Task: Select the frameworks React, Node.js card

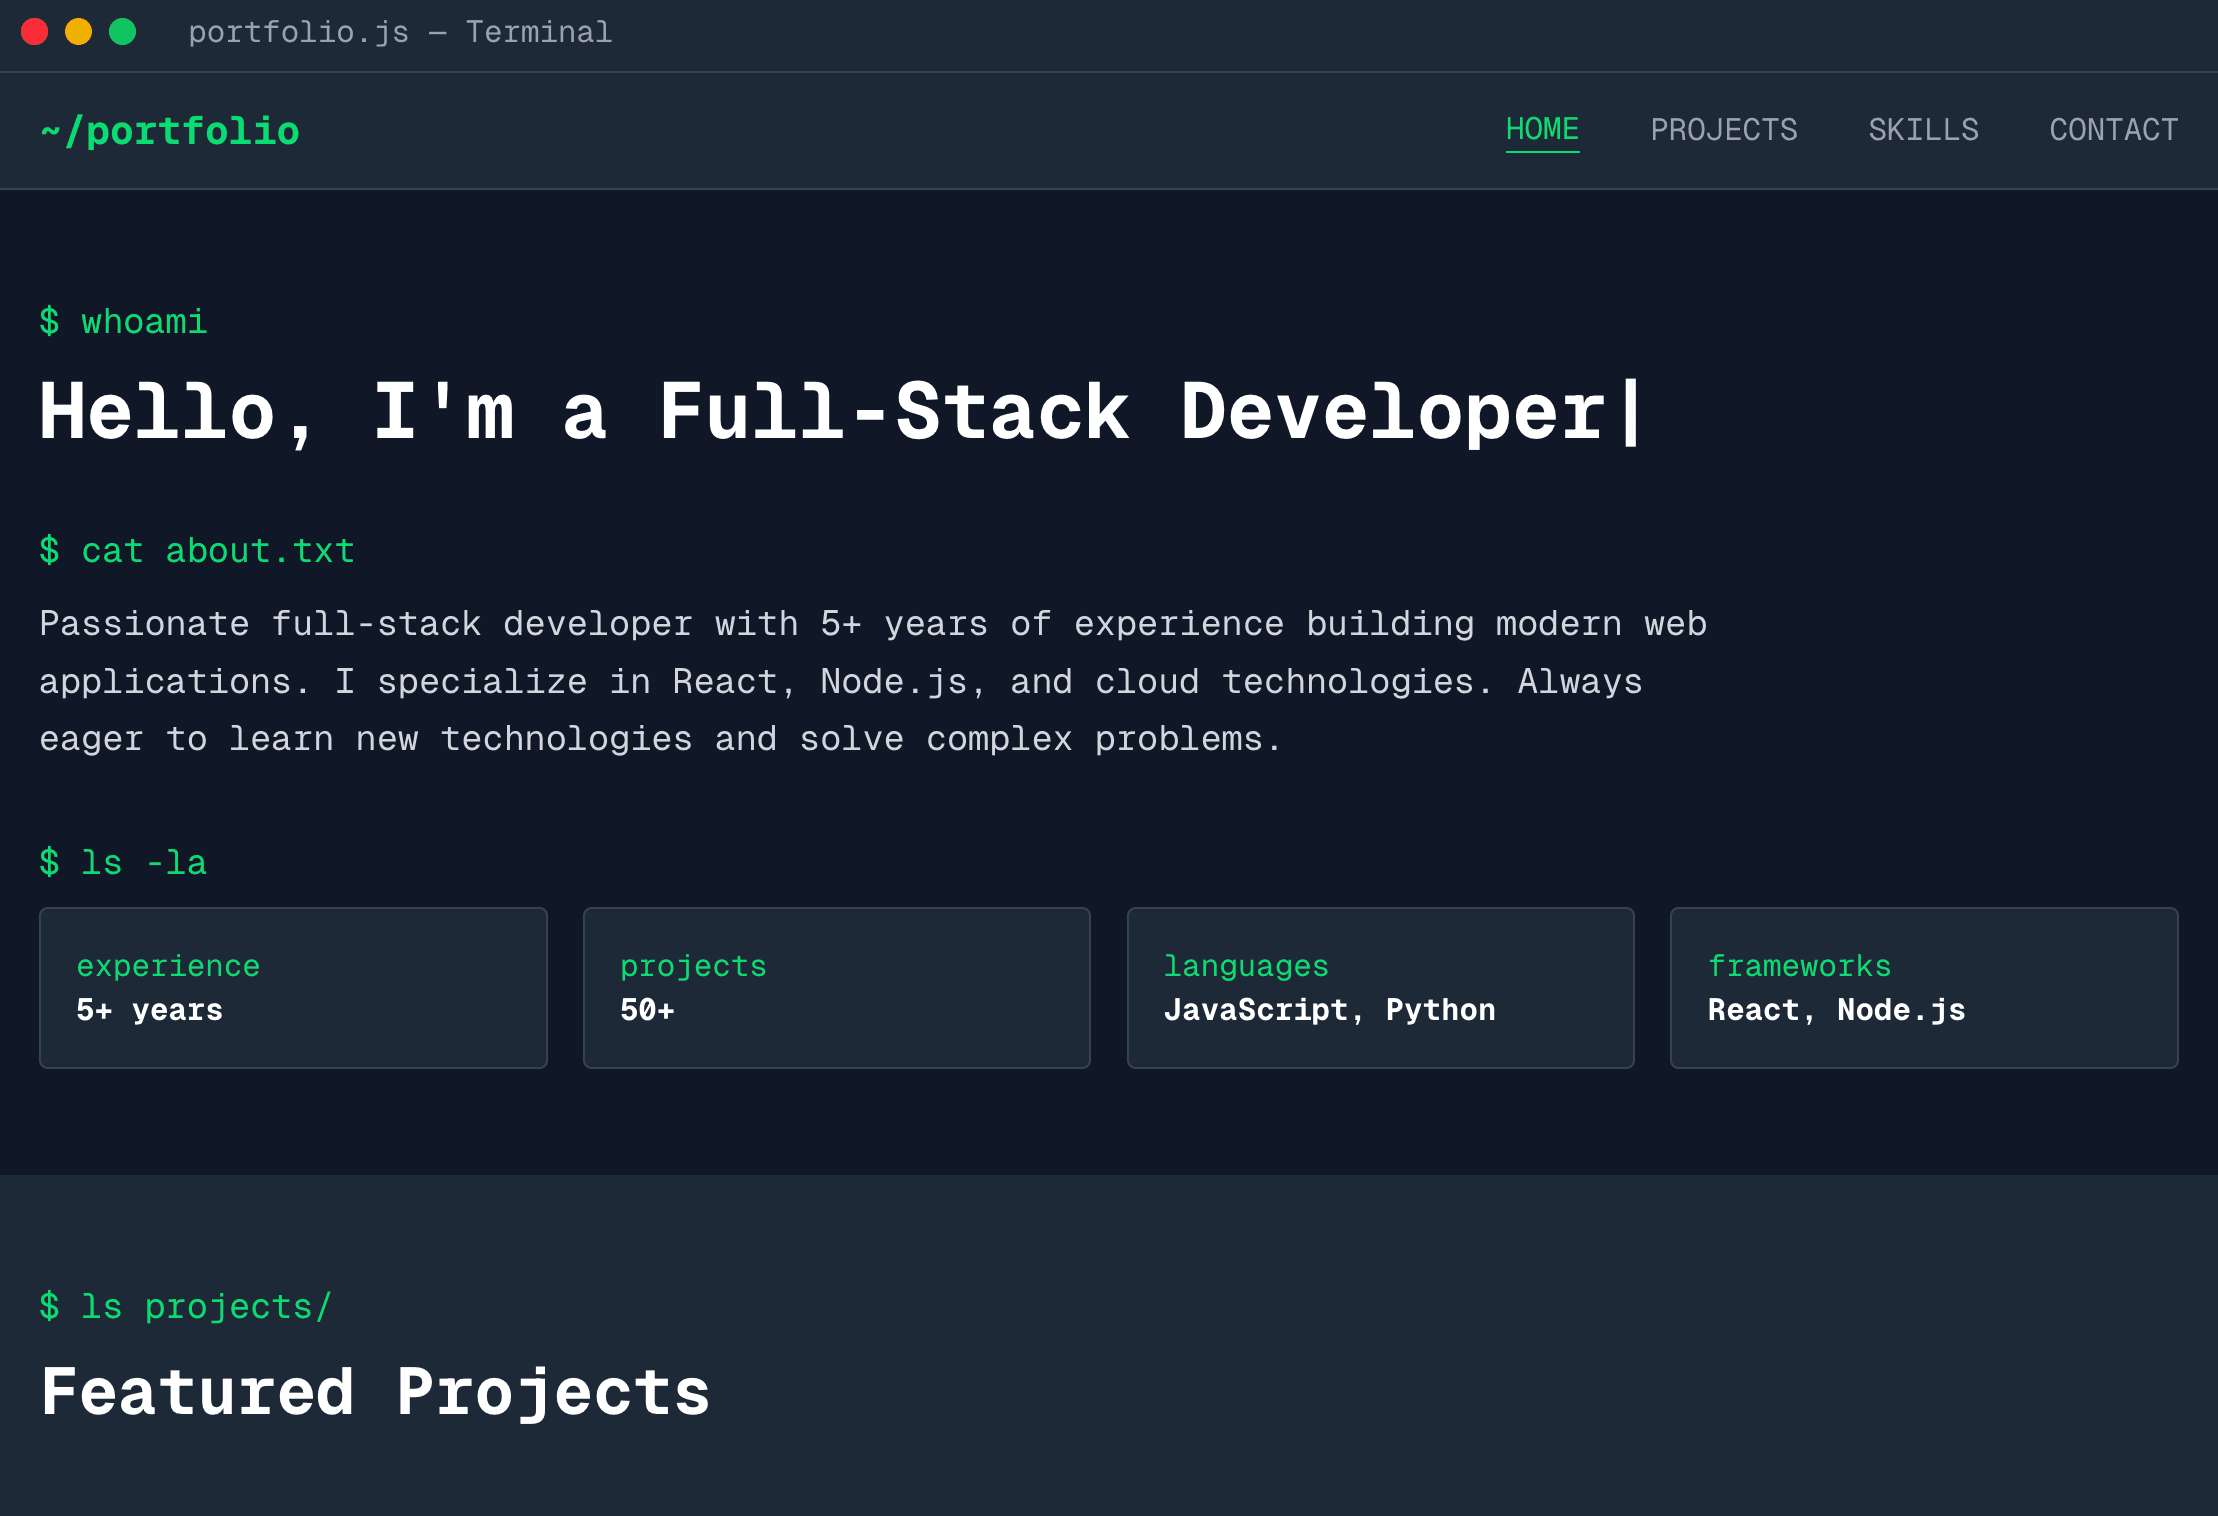Action: (x=1923, y=987)
